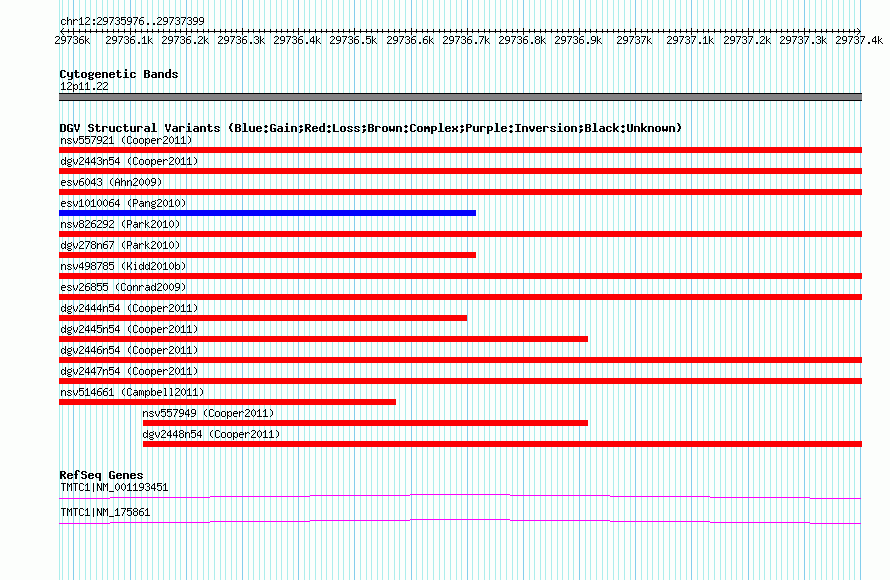
Task: Click the 29736.2k ruler tick label
Action: [x=185, y=40]
